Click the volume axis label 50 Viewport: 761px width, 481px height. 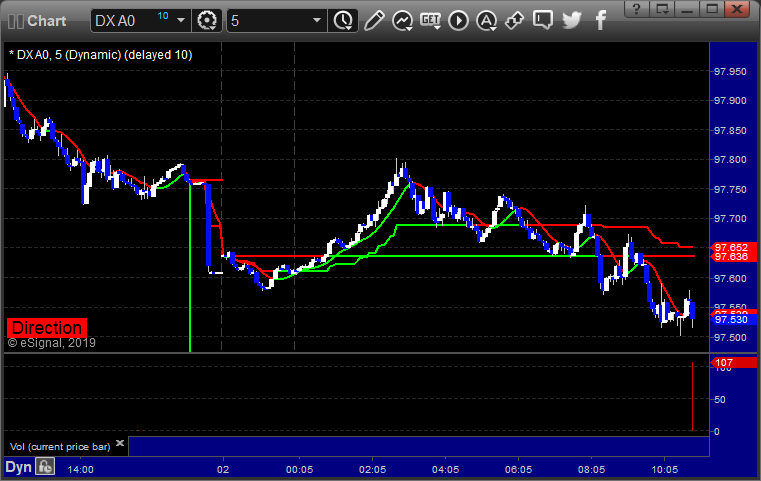coord(720,399)
